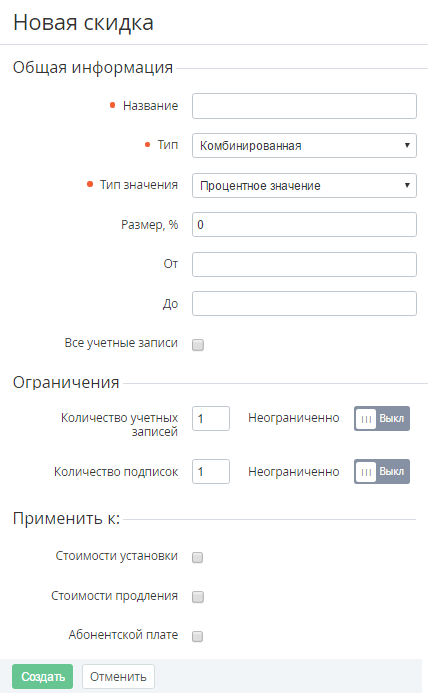Viewport: 433px width, 695px height.
Task: Click the dropdown arrow next to Комбинированная
Action: pos(407,145)
